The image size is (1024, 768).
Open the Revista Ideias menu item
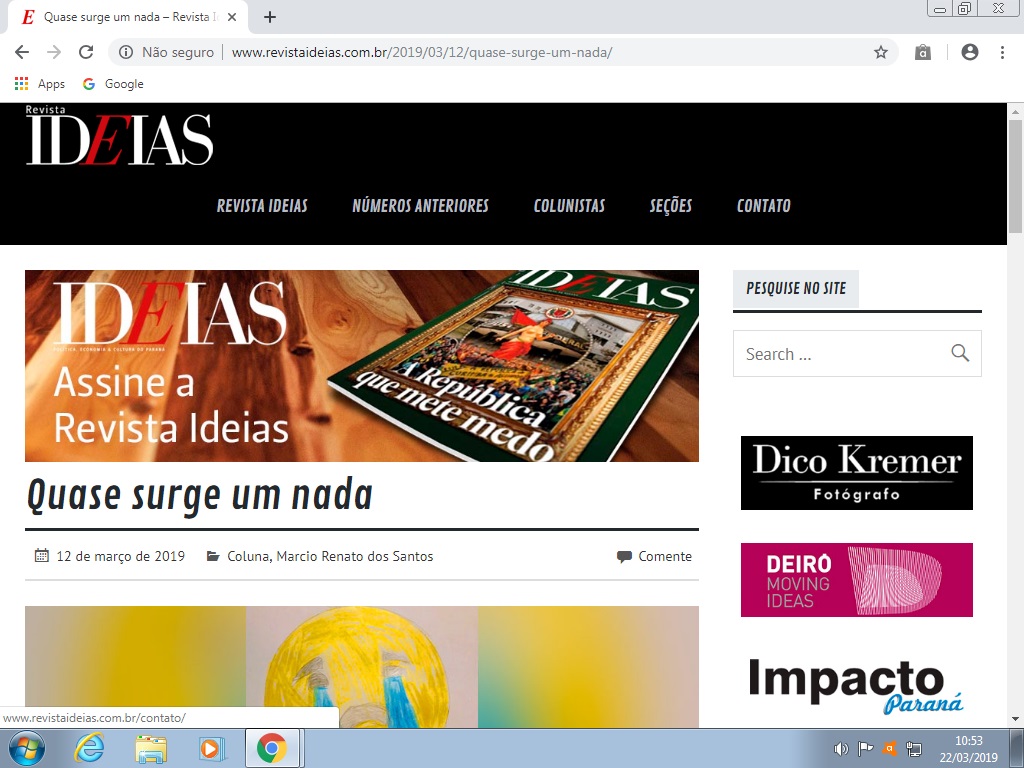click(262, 206)
